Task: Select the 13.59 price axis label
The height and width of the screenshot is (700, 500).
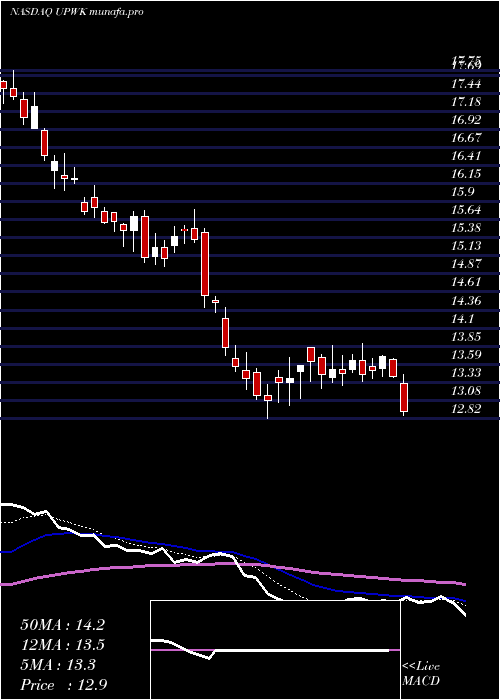Action: [x=466, y=355]
